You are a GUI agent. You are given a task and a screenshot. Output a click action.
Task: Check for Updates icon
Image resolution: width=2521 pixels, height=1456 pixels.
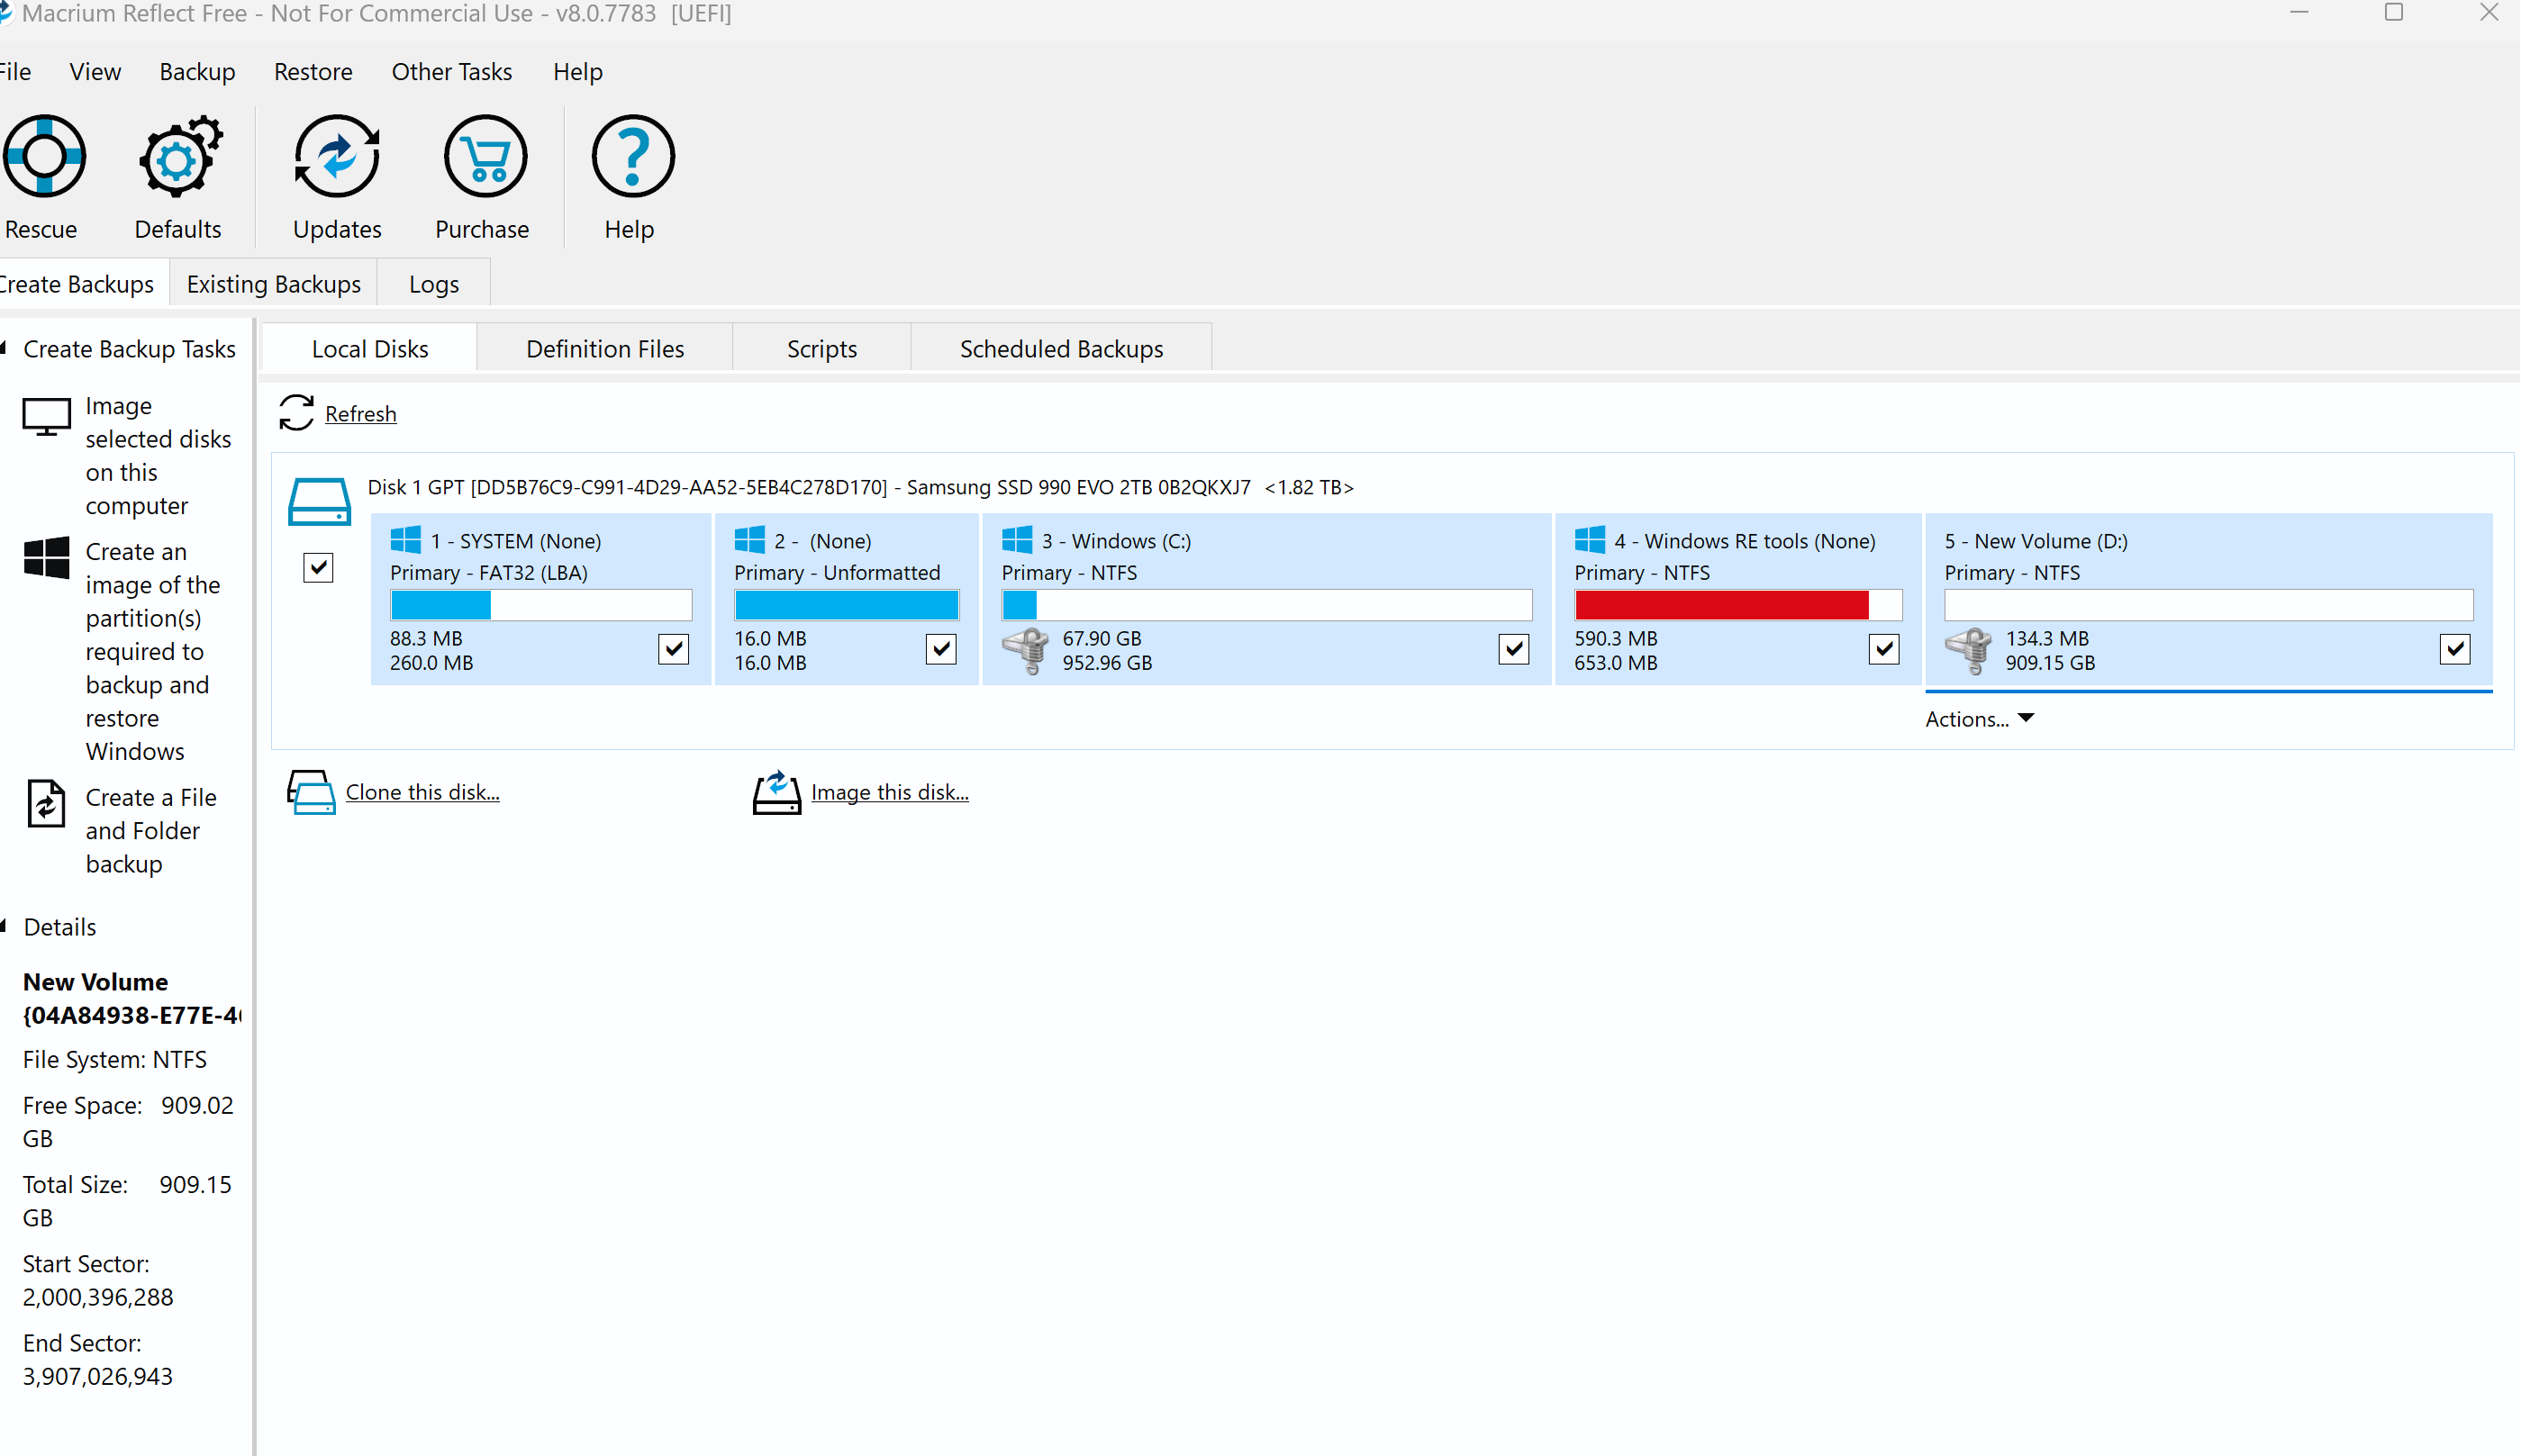337,156
